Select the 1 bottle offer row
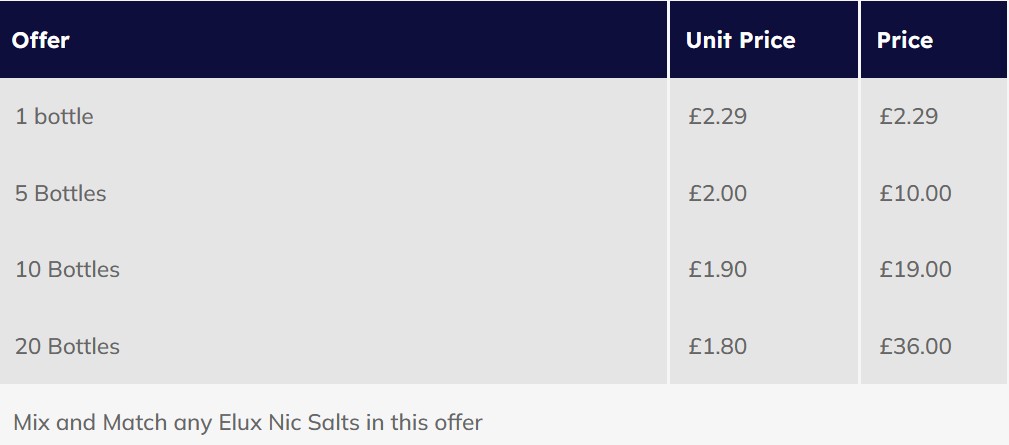This screenshot has height=445, width=1009. point(503,116)
